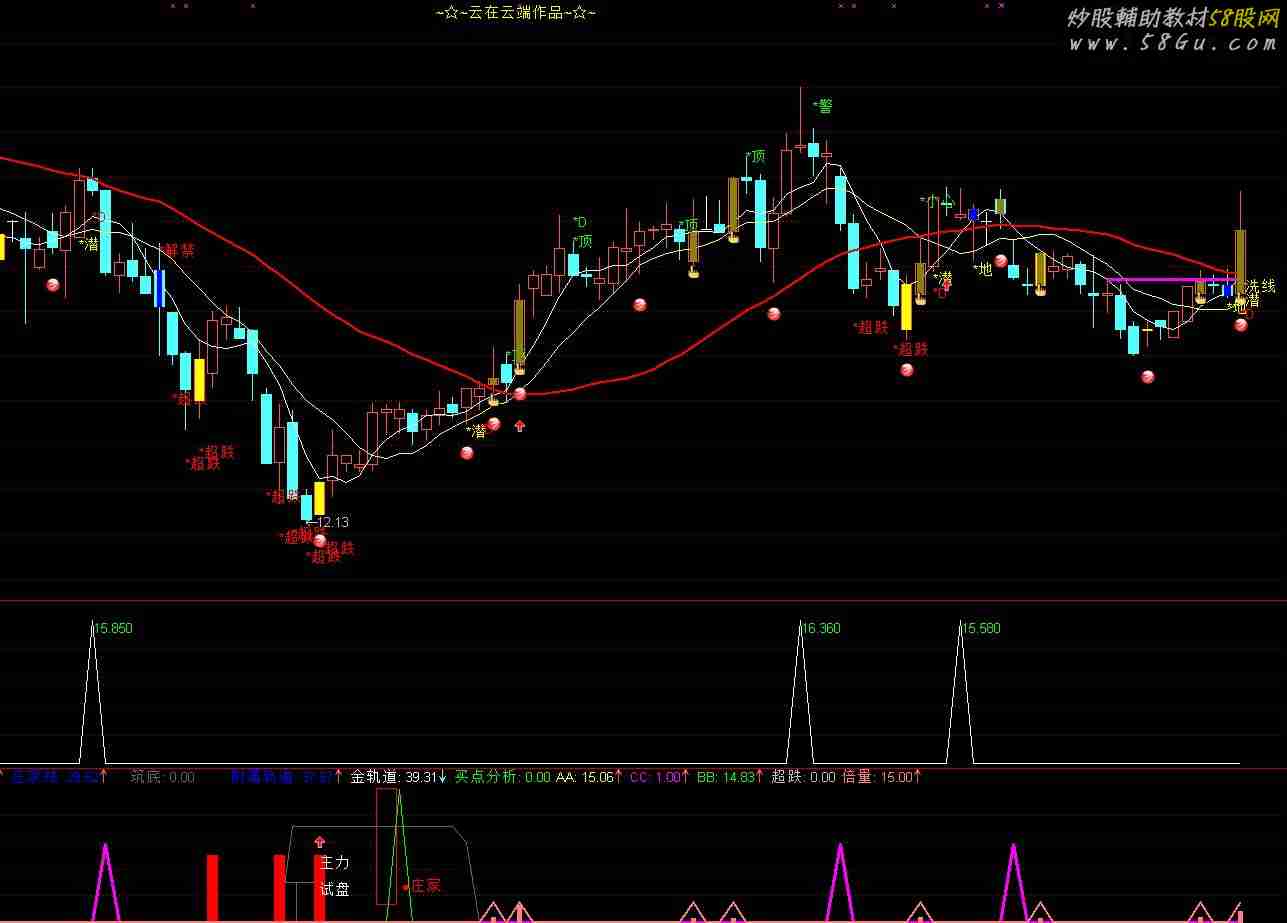The image size is (1287, 923).
Task: Click the red 解禁 label on the chart
Action: pos(181,250)
